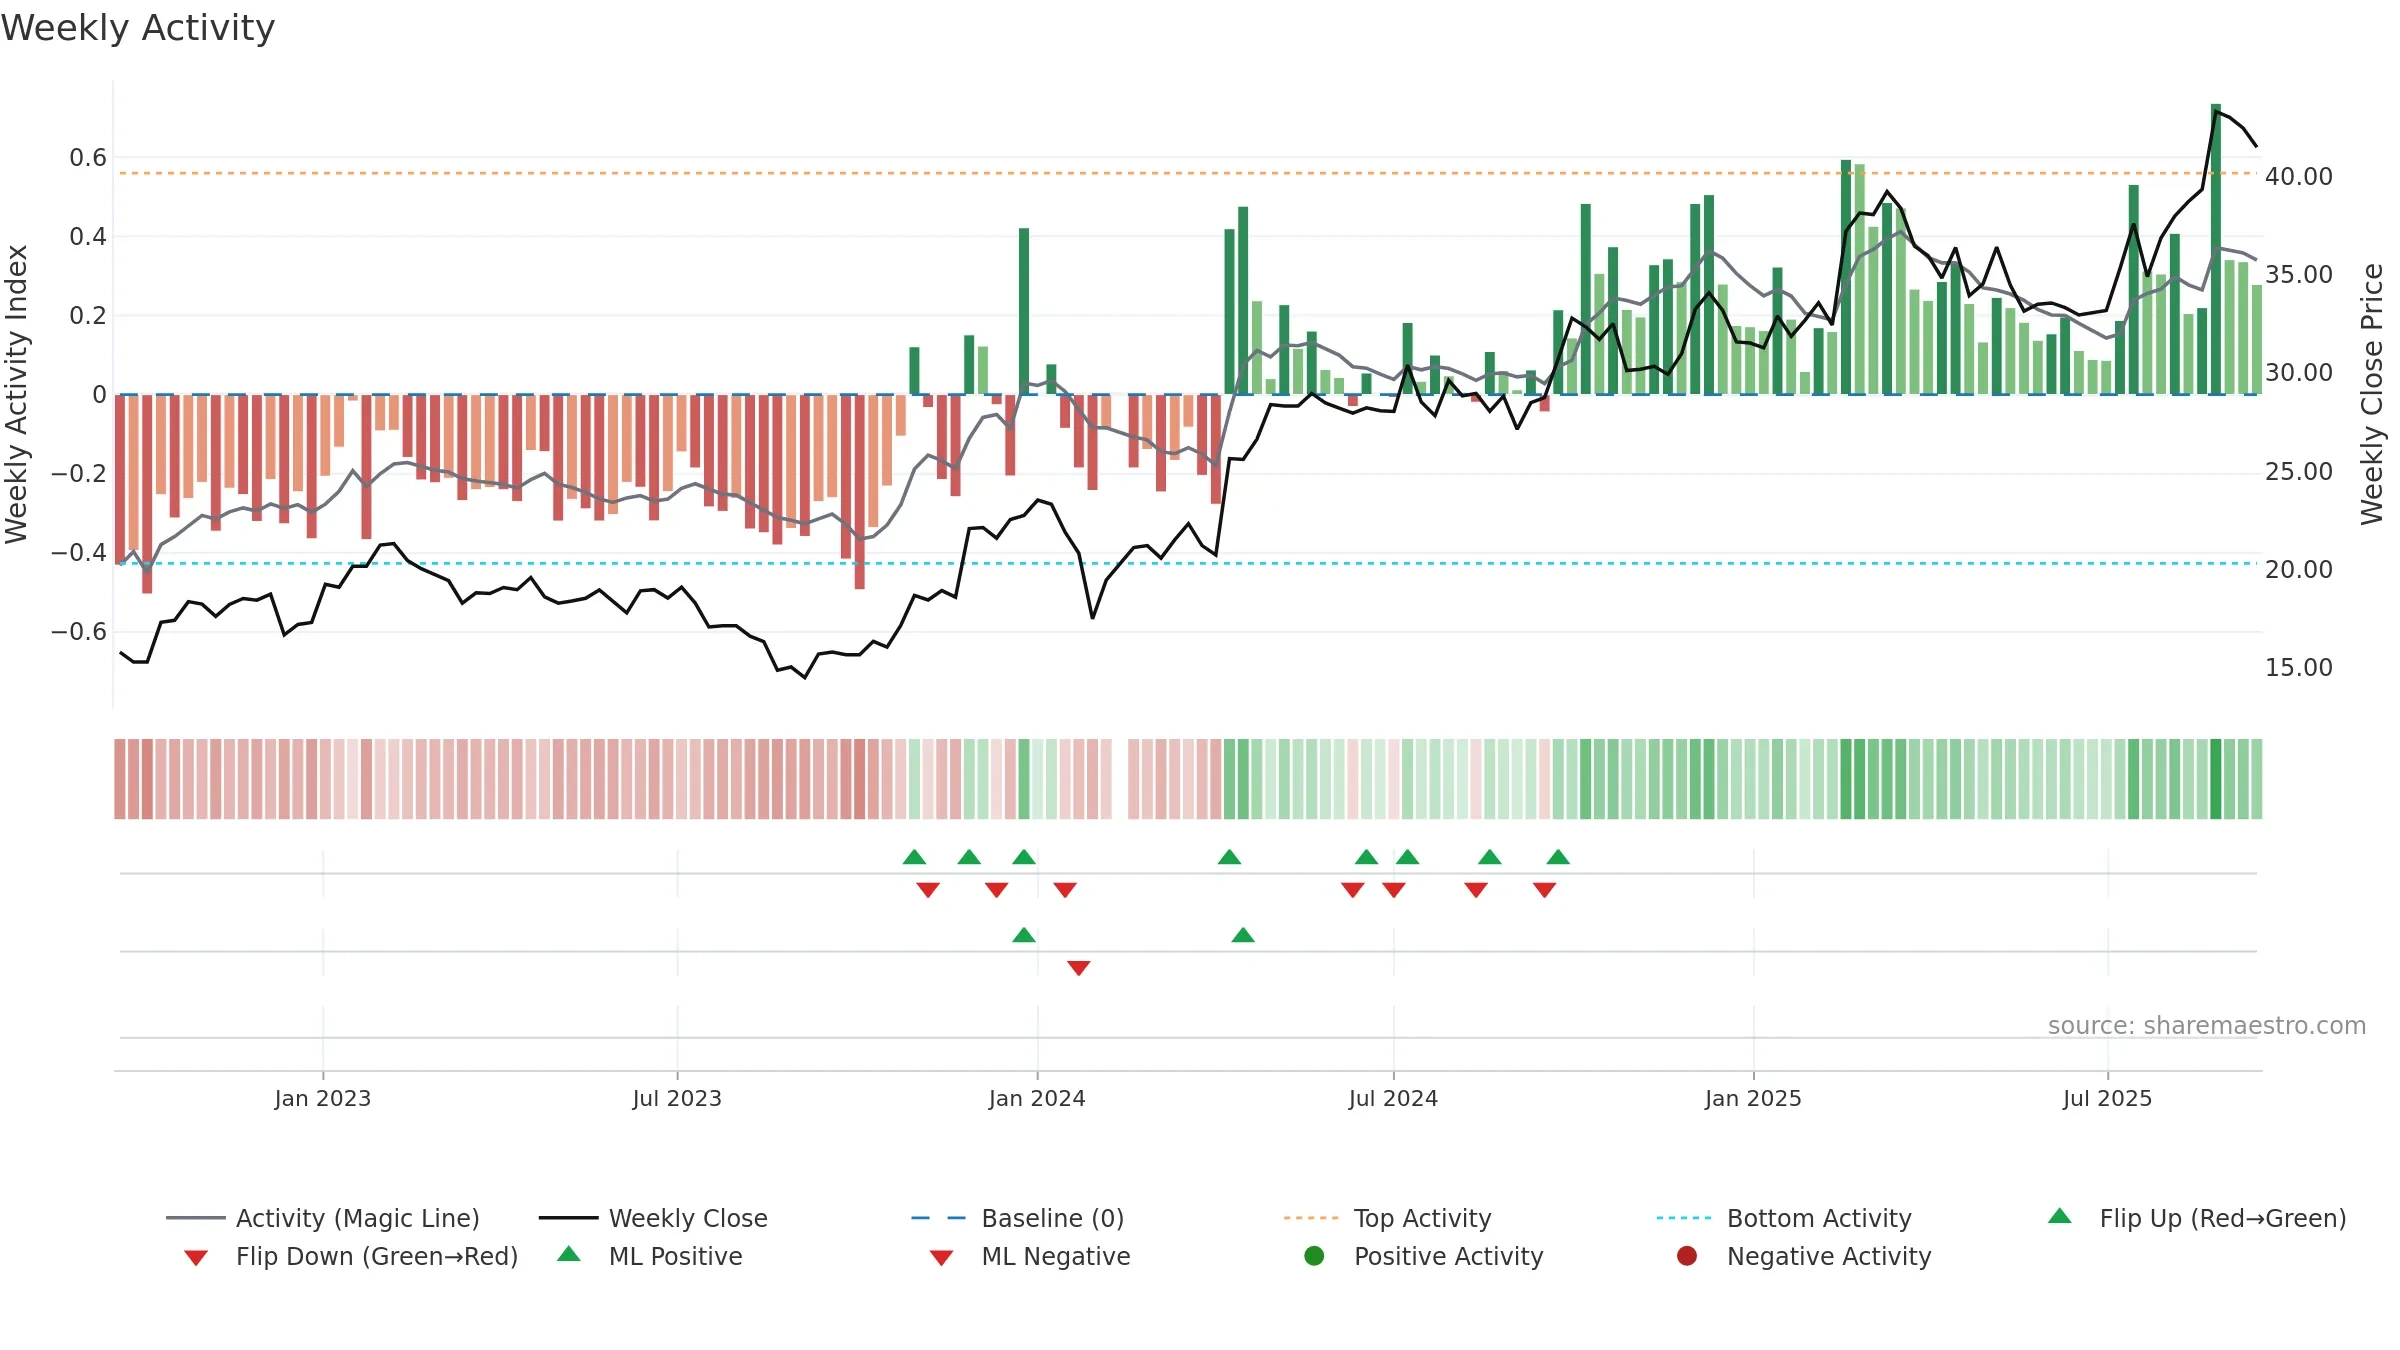Click the orange dotted swatch beside Top Activity

[1311, 1218]
